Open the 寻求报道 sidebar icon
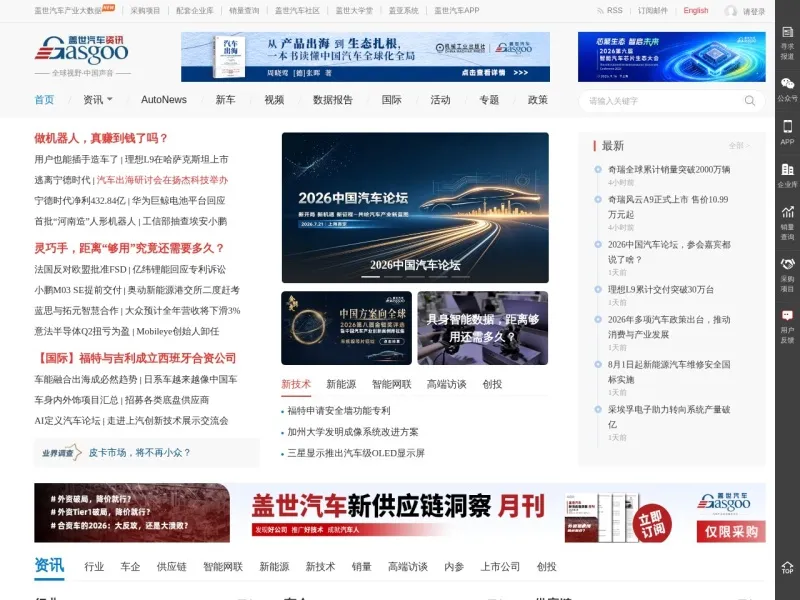 click(787, 33)
